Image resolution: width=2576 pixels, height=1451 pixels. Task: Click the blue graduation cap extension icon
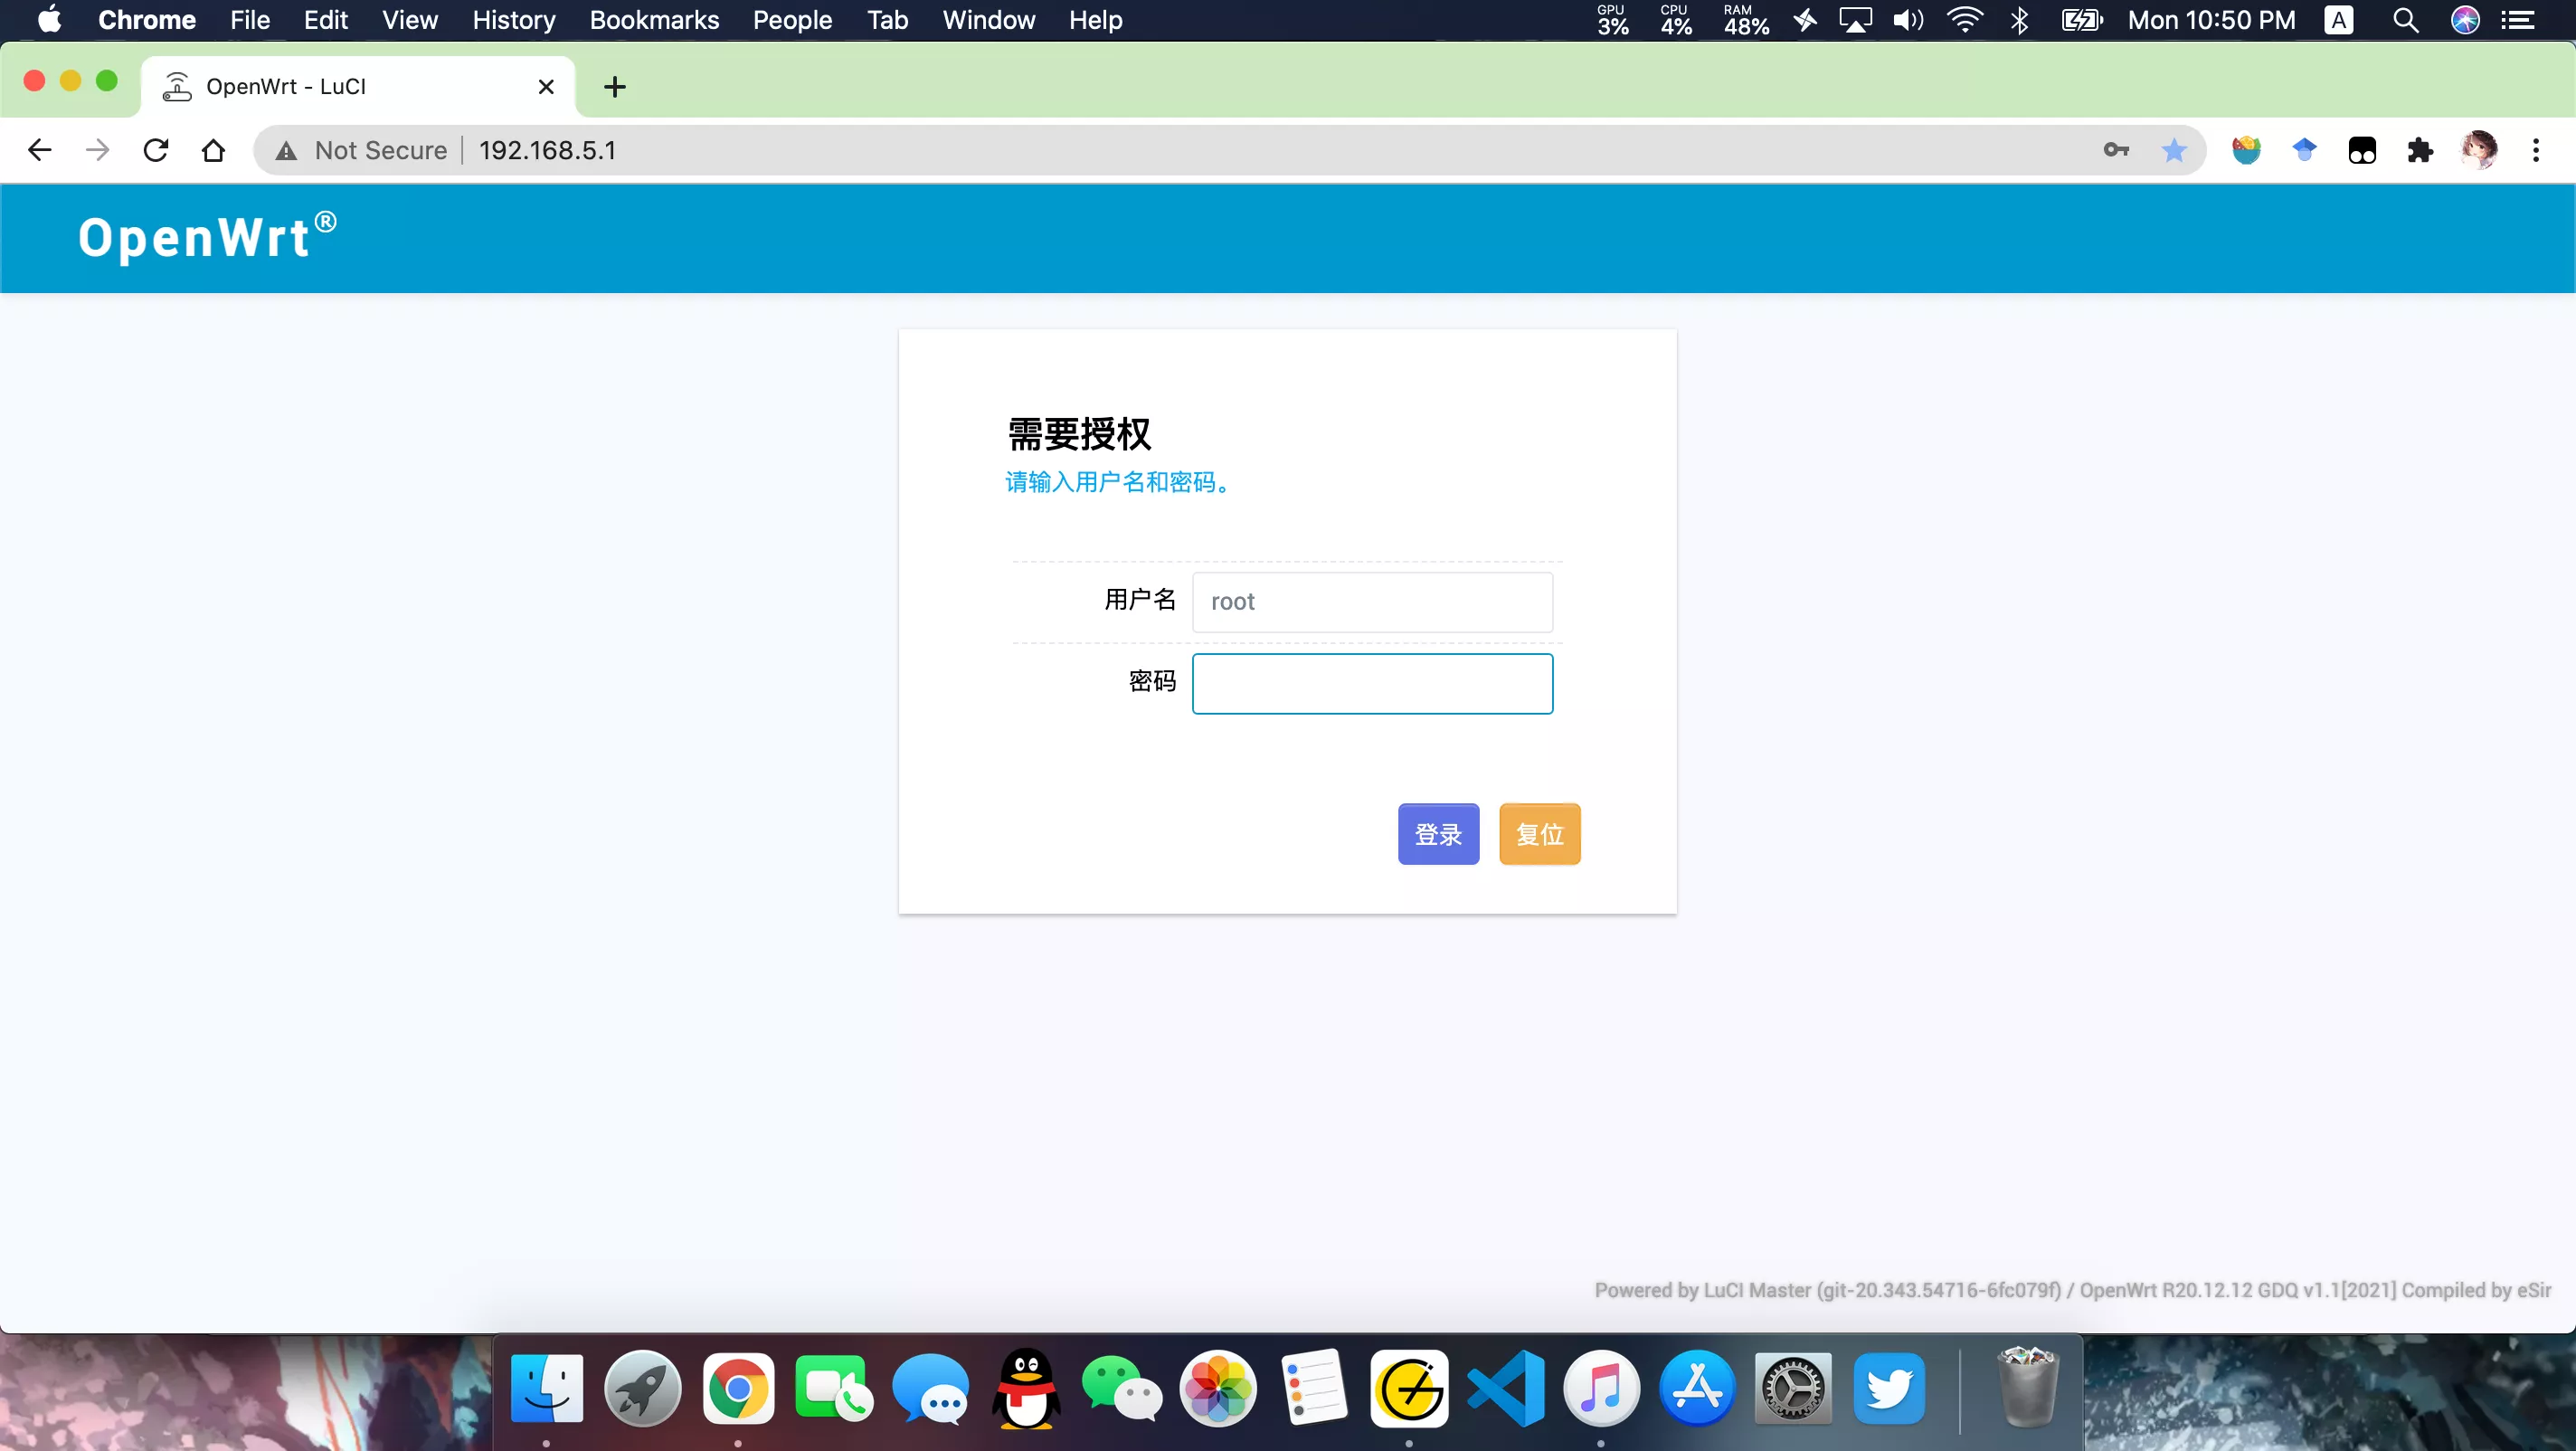[2304, 150]
